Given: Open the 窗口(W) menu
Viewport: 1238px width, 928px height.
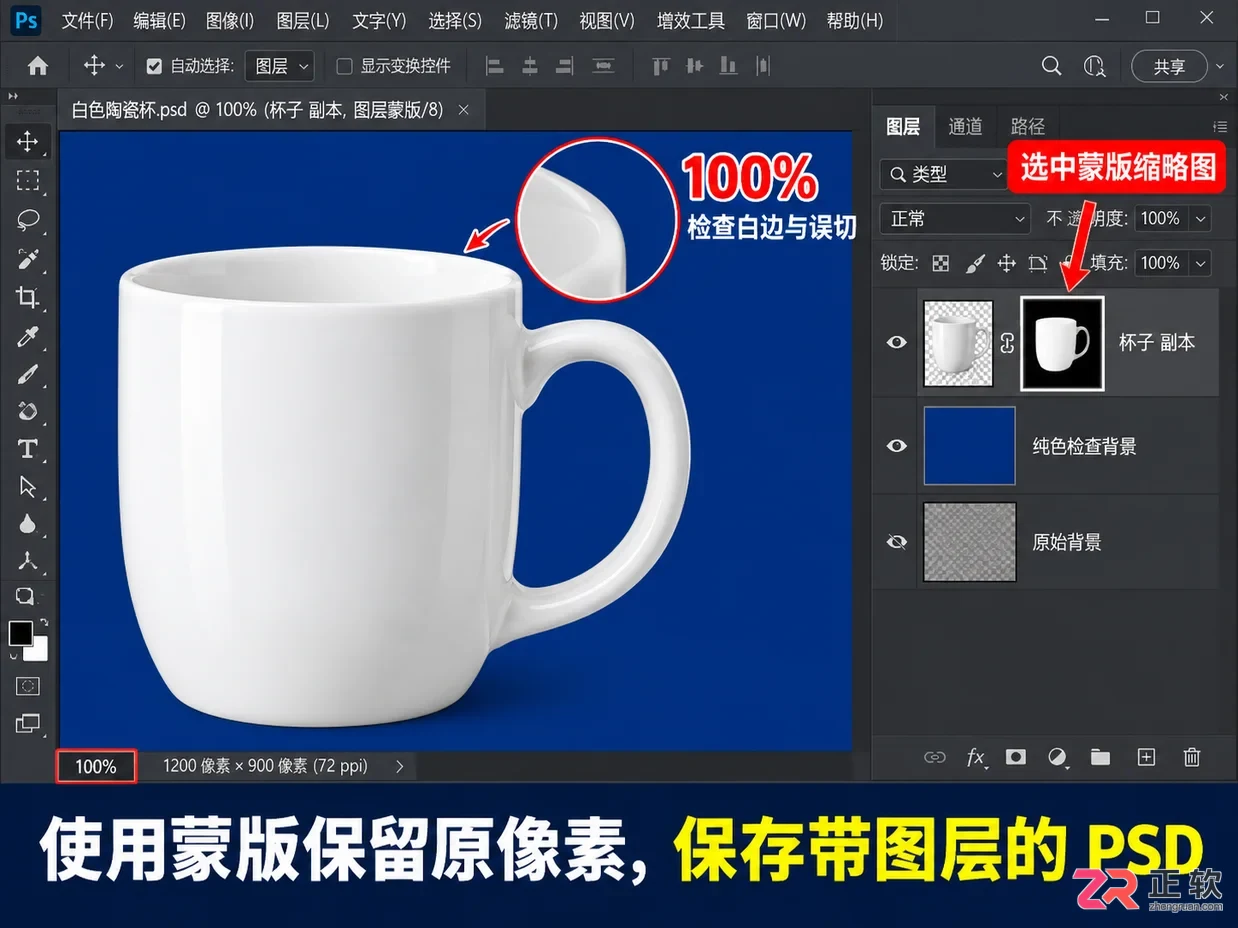Looking at the screenshot, I should pyautogui.click(x=776, y=20).
